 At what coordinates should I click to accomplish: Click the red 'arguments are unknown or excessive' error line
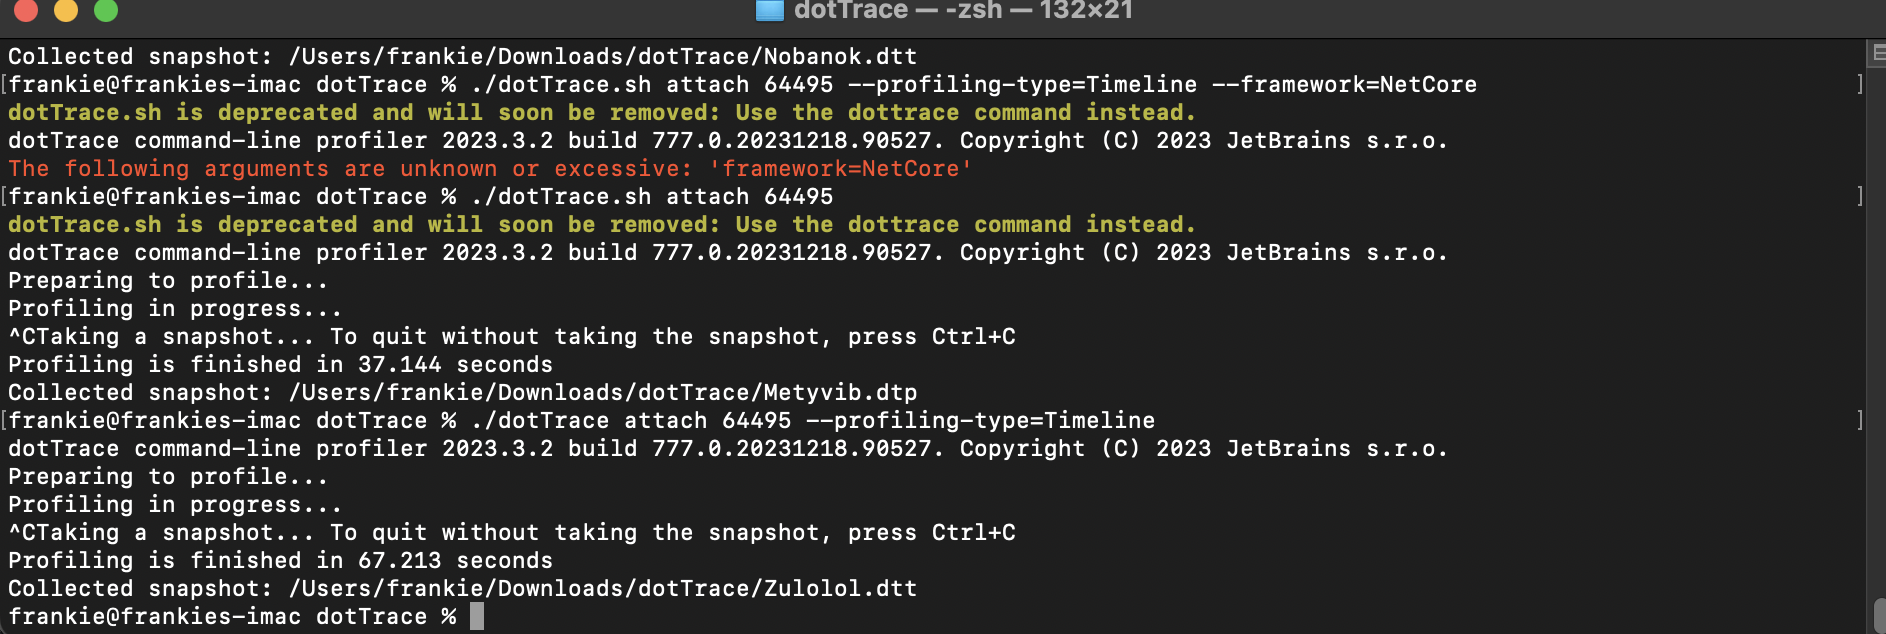(x=490, y=168)
